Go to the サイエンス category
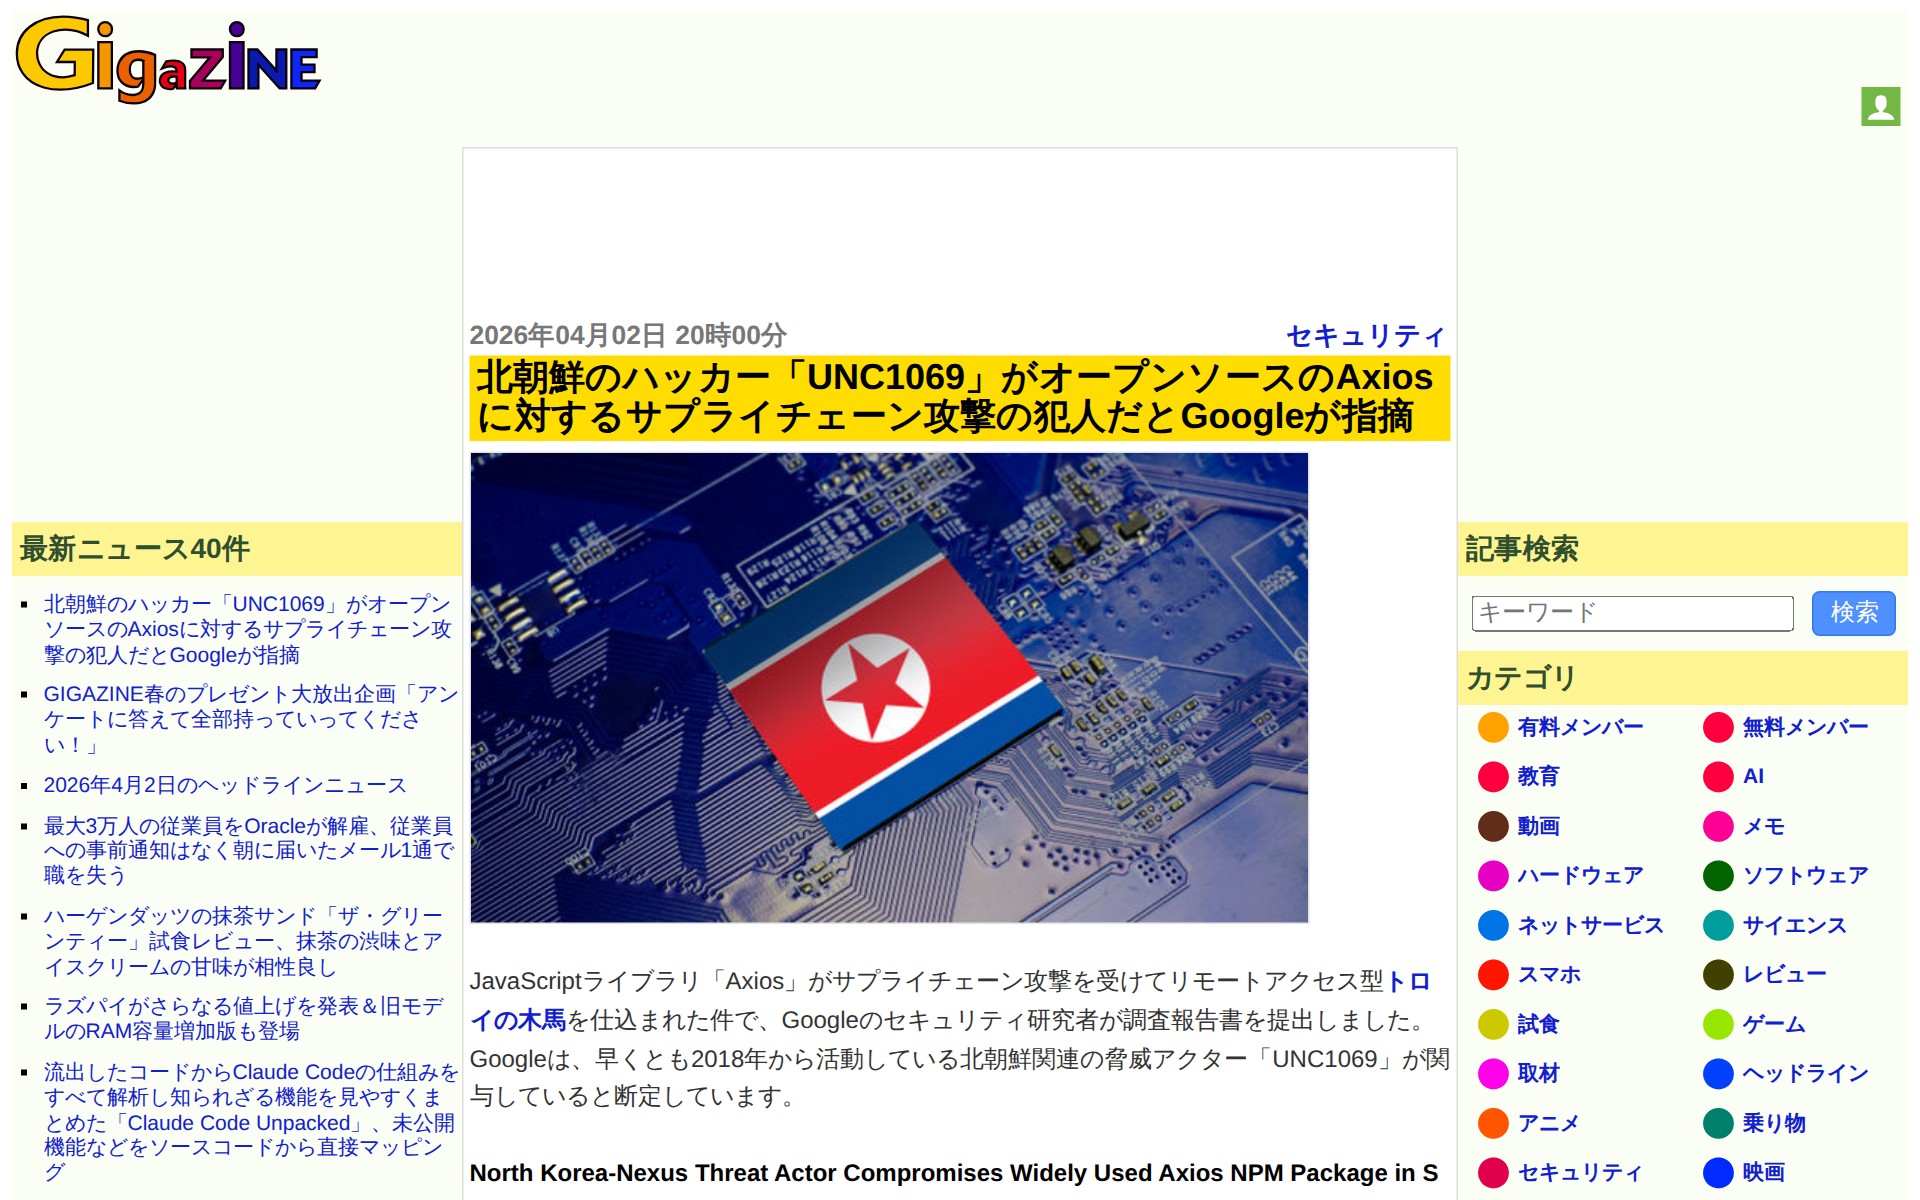Image resolution: width=1920 pixels, height=1200 pixels. tap(1794, 925)
